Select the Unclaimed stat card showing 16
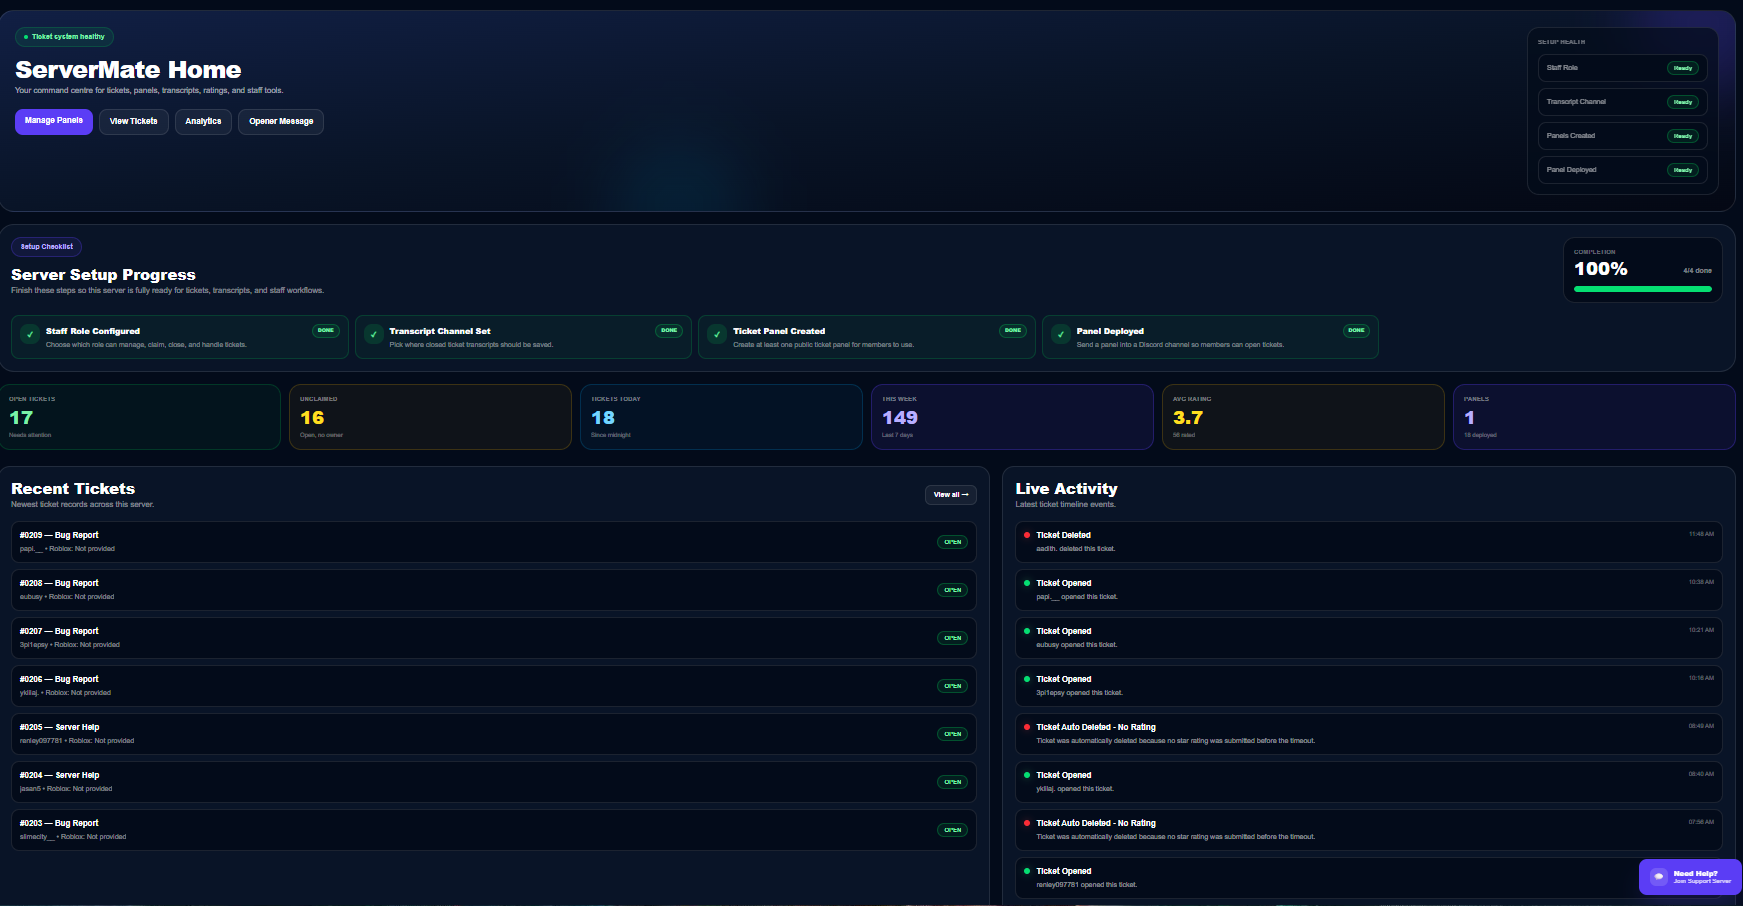 click(430, 417)
